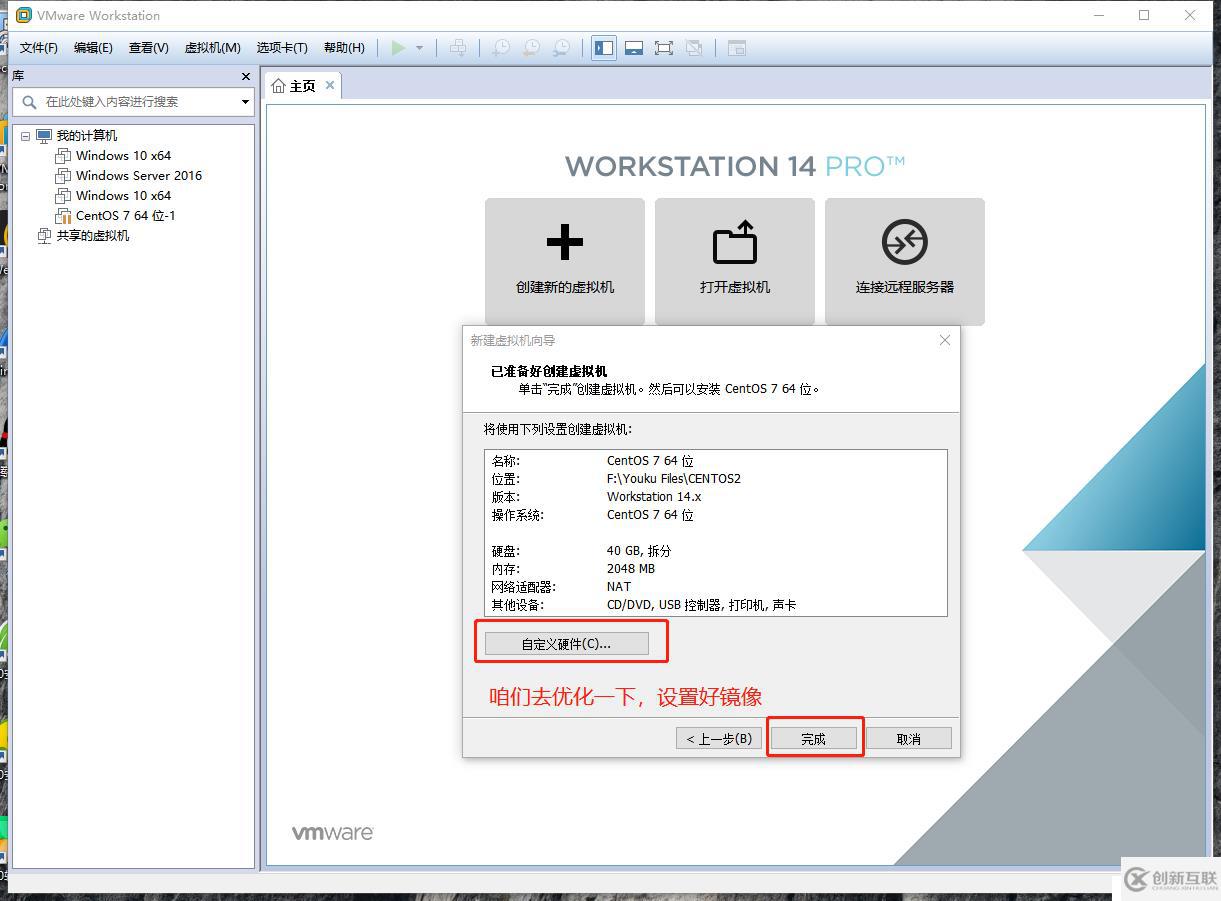This screenshot has height=901, width=1221.
Task: Click 自定义硬件(C)... button
Action: click(566, 644)
